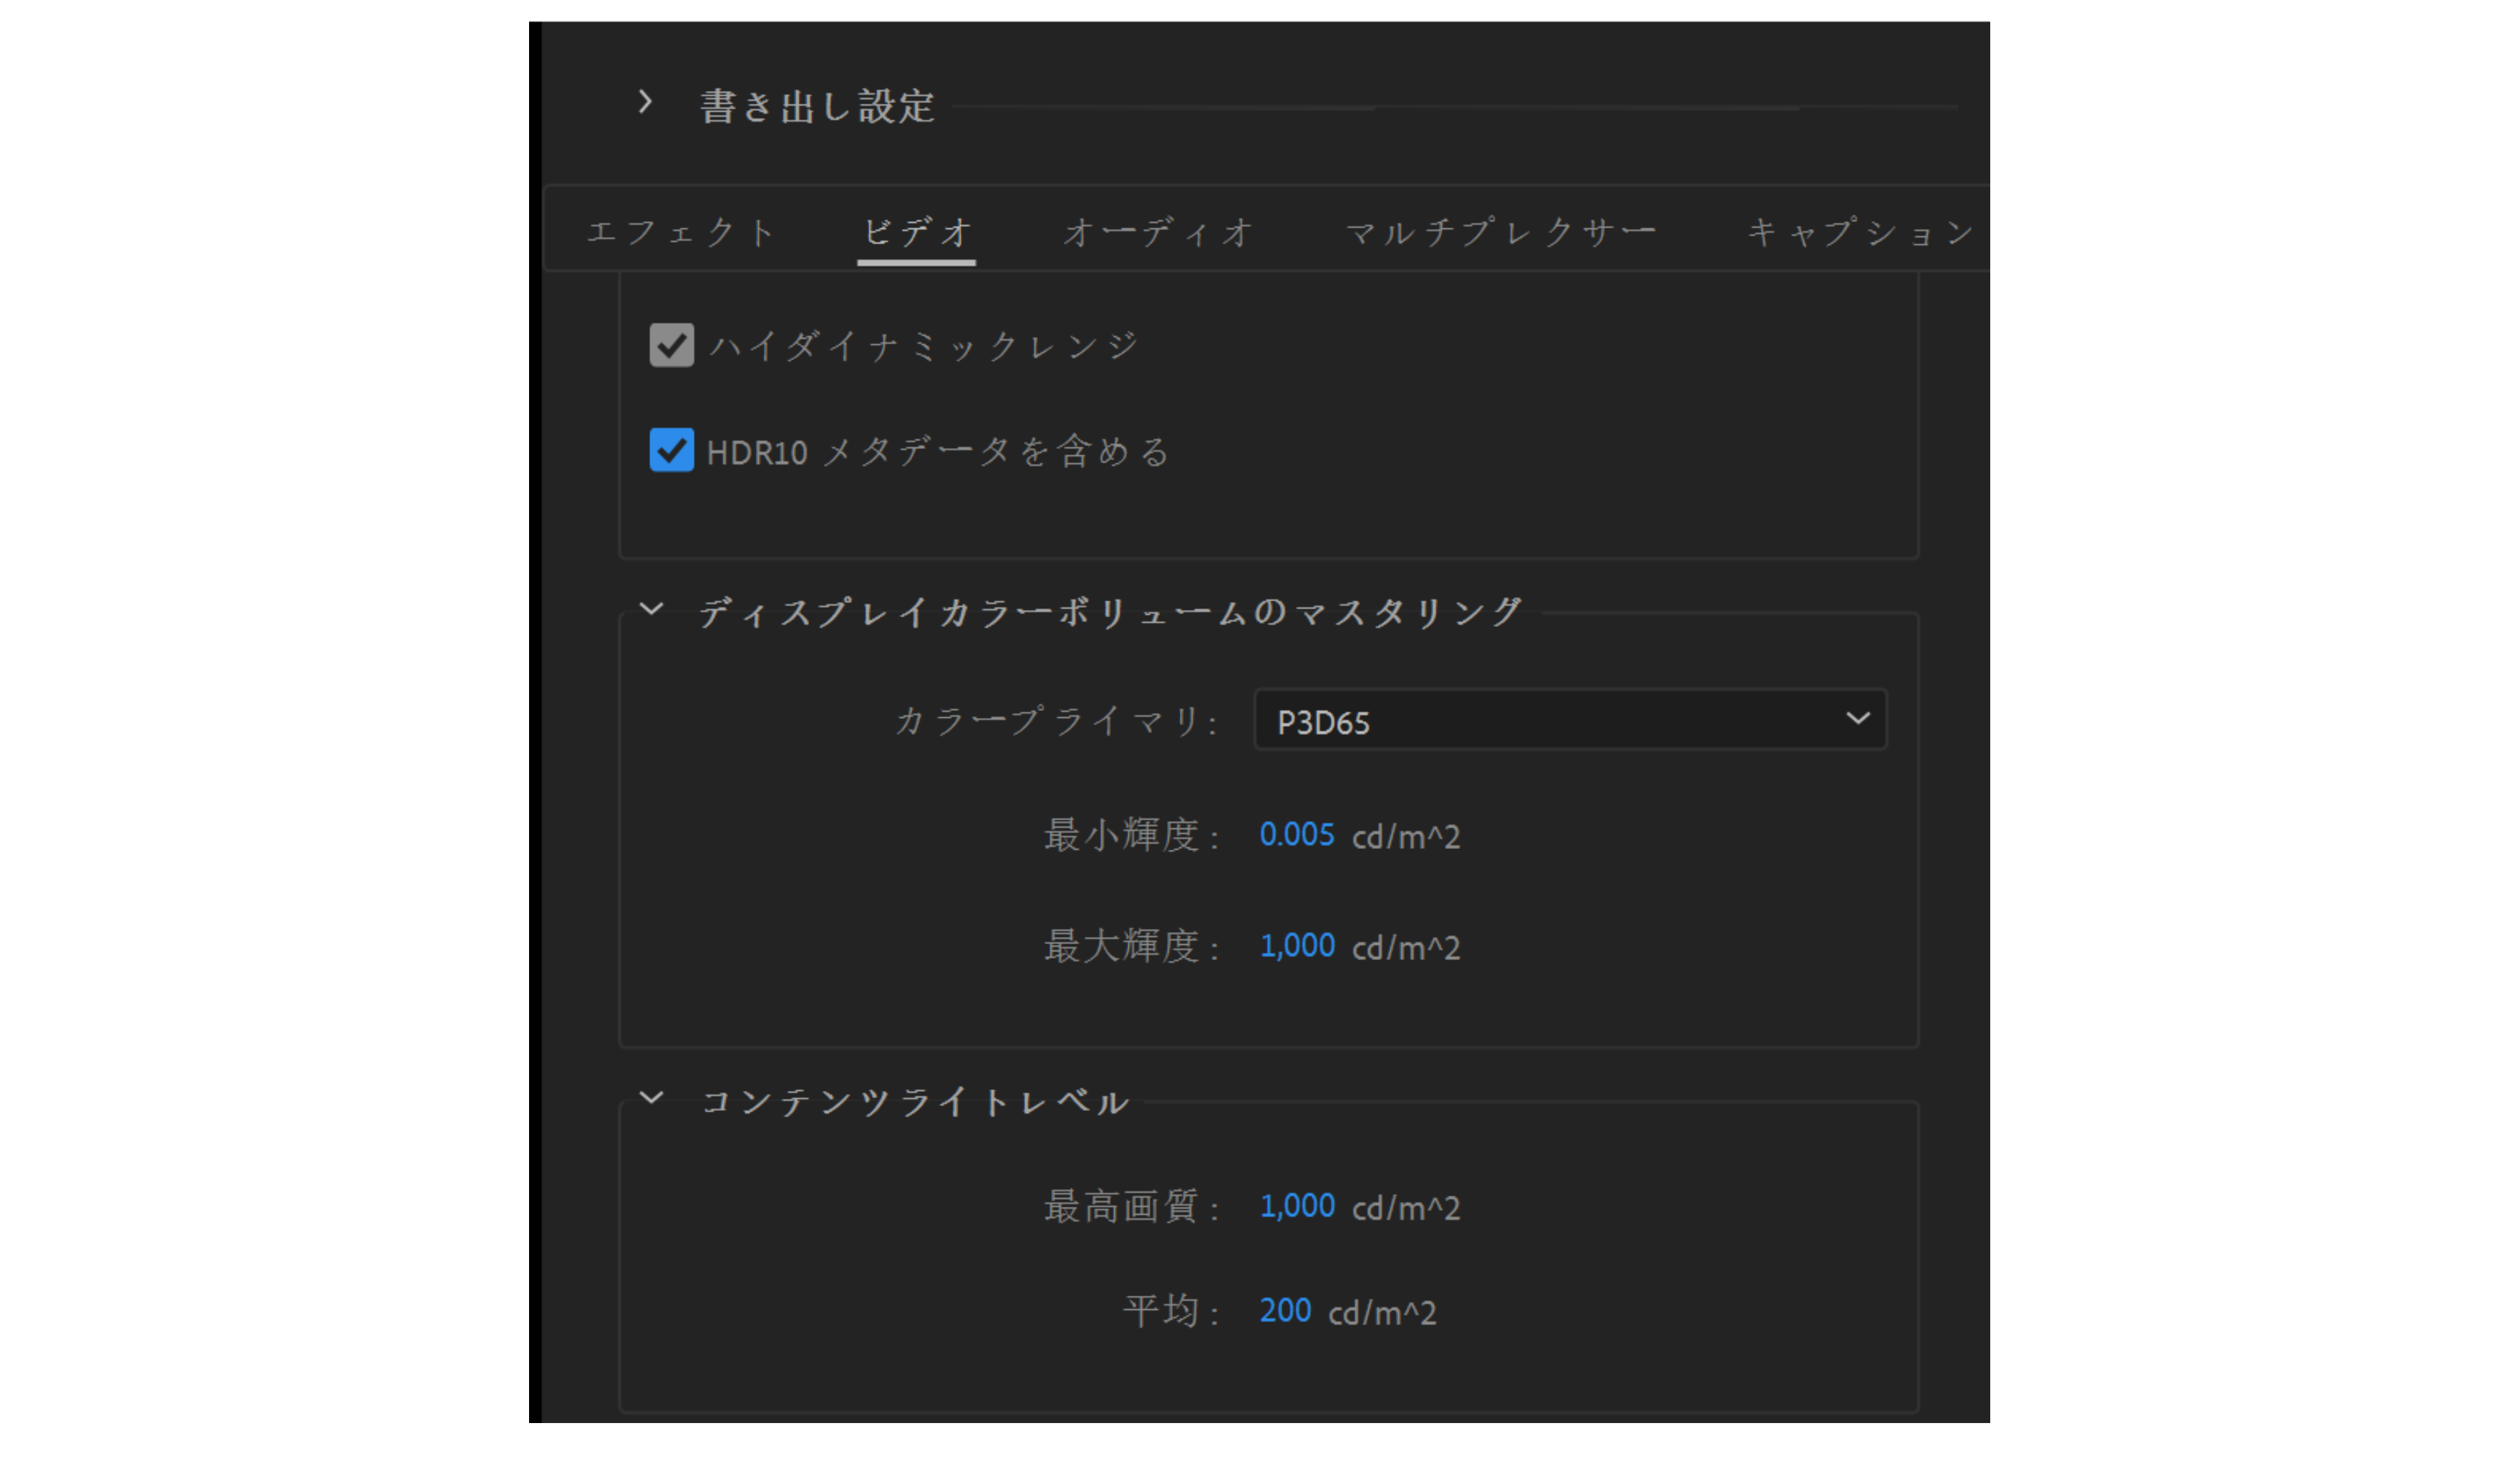The height and width of the screenshot is (1461, 2520).
Task: Open the オーディオ tab
Action: pos(1158,232)
